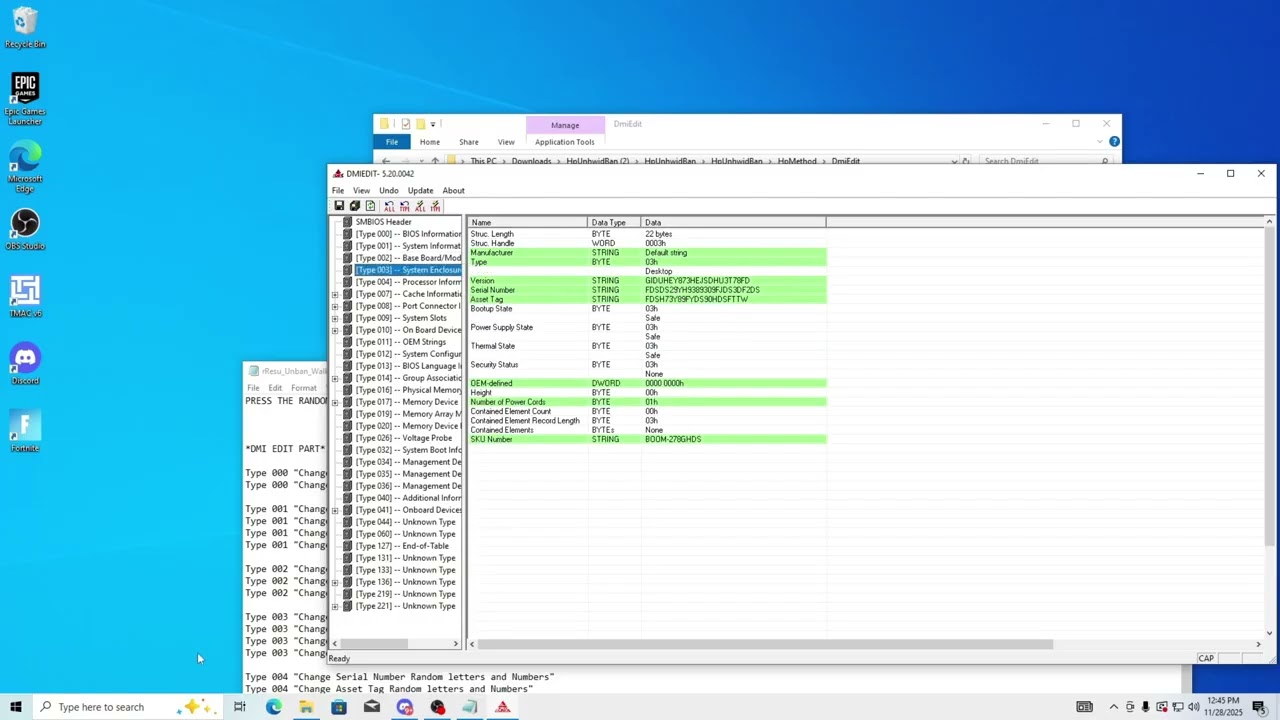
Task: Click the DMIEDIT taskbar icon
Action: click(503, 707)
